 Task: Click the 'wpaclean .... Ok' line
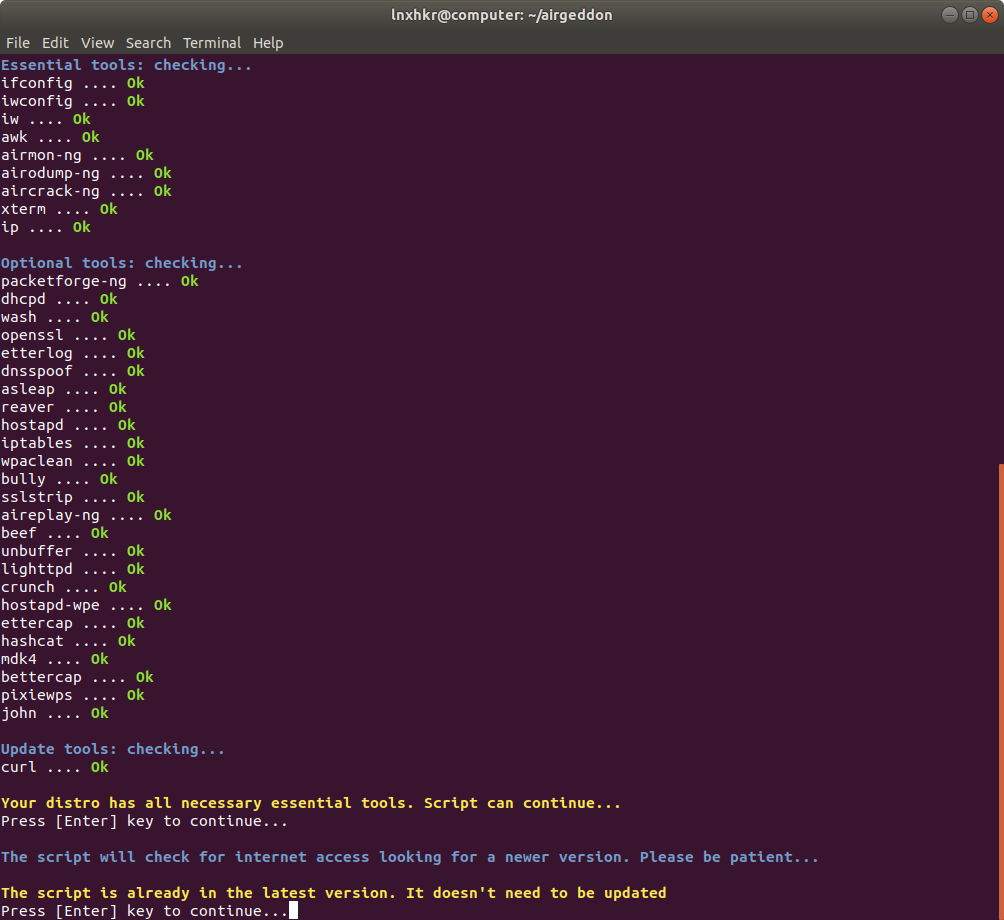tap(72, 461)
